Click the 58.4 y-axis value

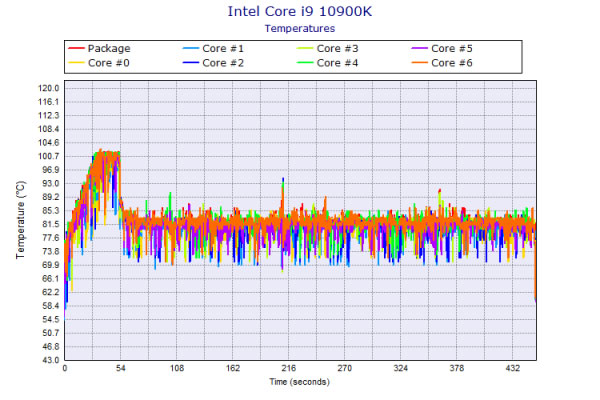51,306
